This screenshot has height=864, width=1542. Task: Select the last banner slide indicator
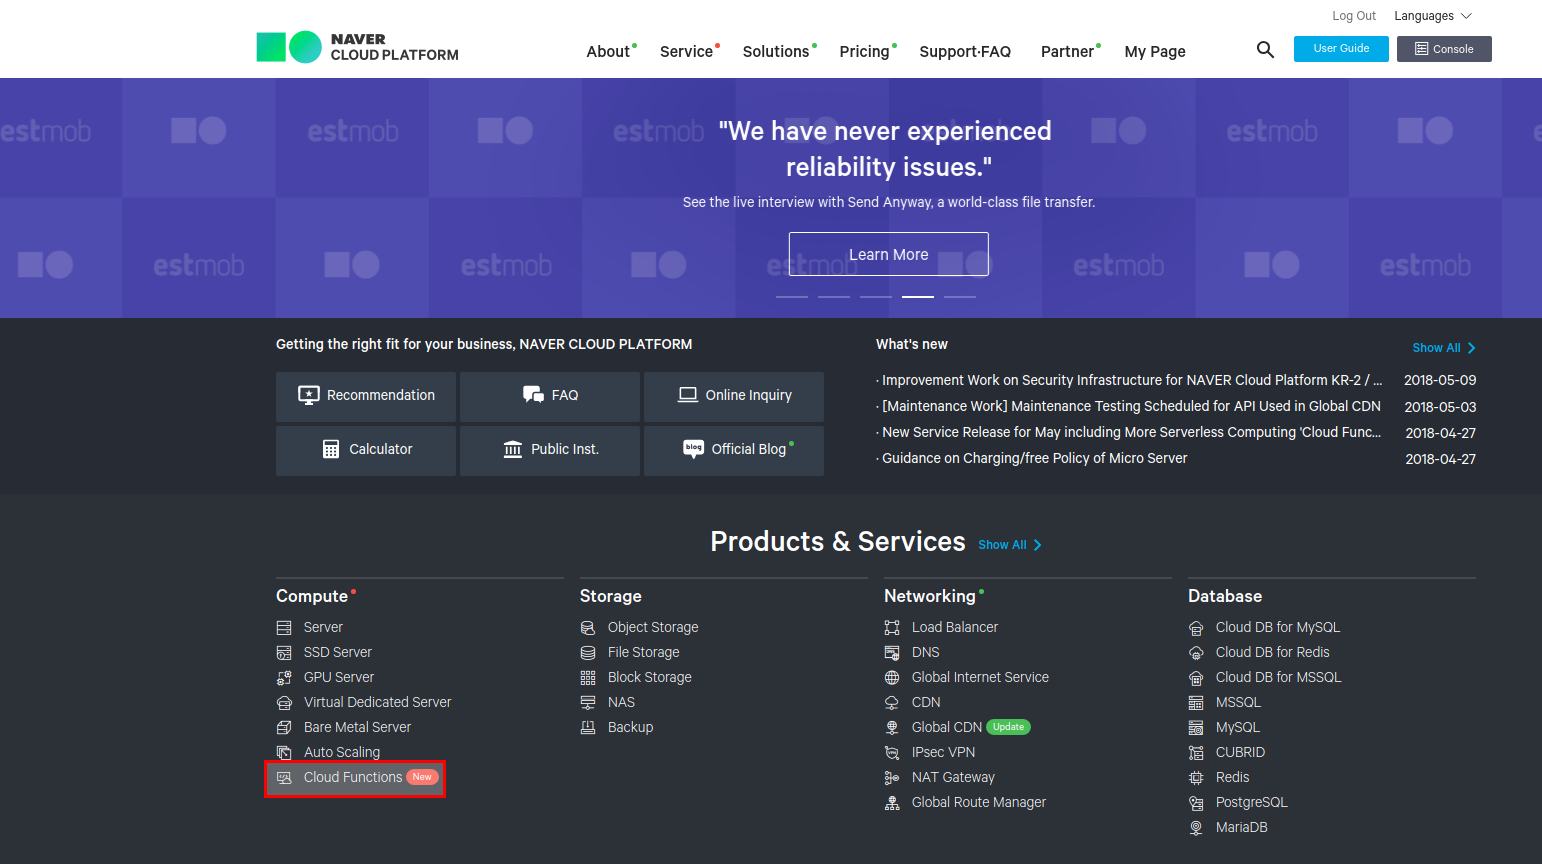coord(960,297)
